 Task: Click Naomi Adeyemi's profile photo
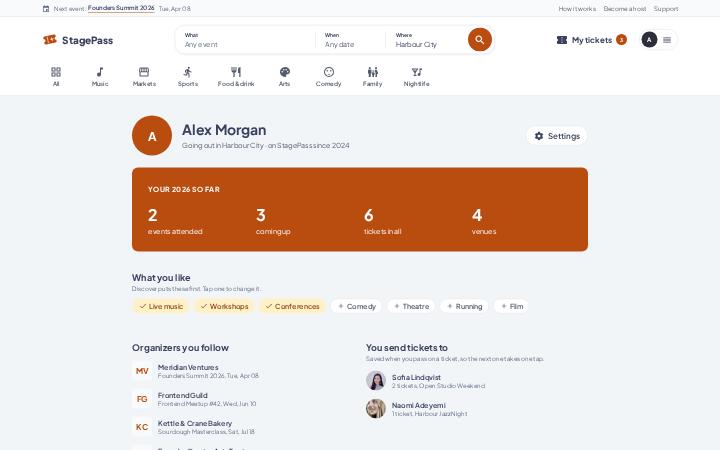(x=376, y=409)
